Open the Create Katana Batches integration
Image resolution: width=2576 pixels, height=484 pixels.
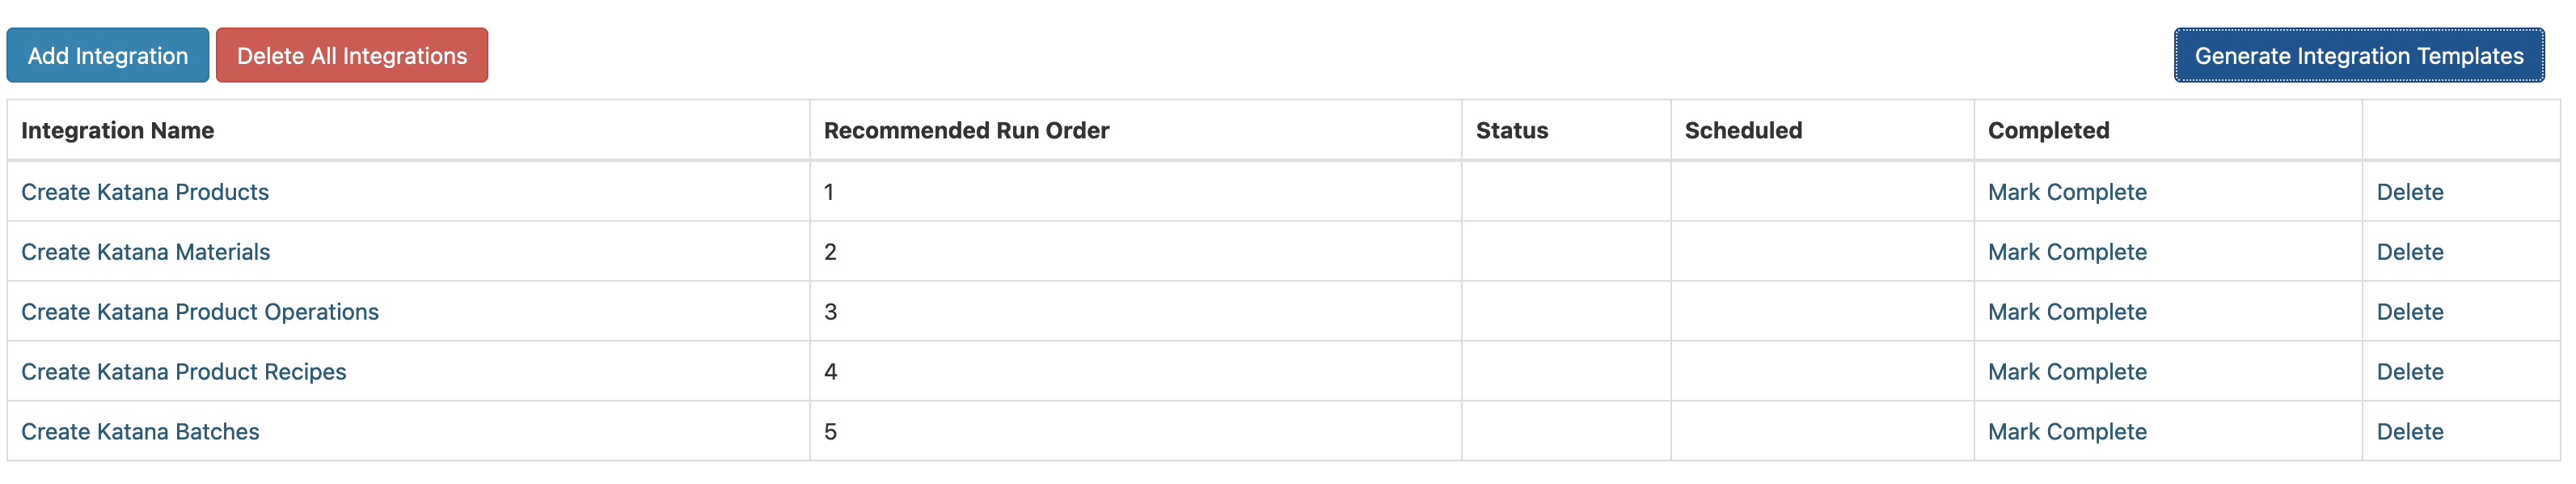(x=140, y=431)
